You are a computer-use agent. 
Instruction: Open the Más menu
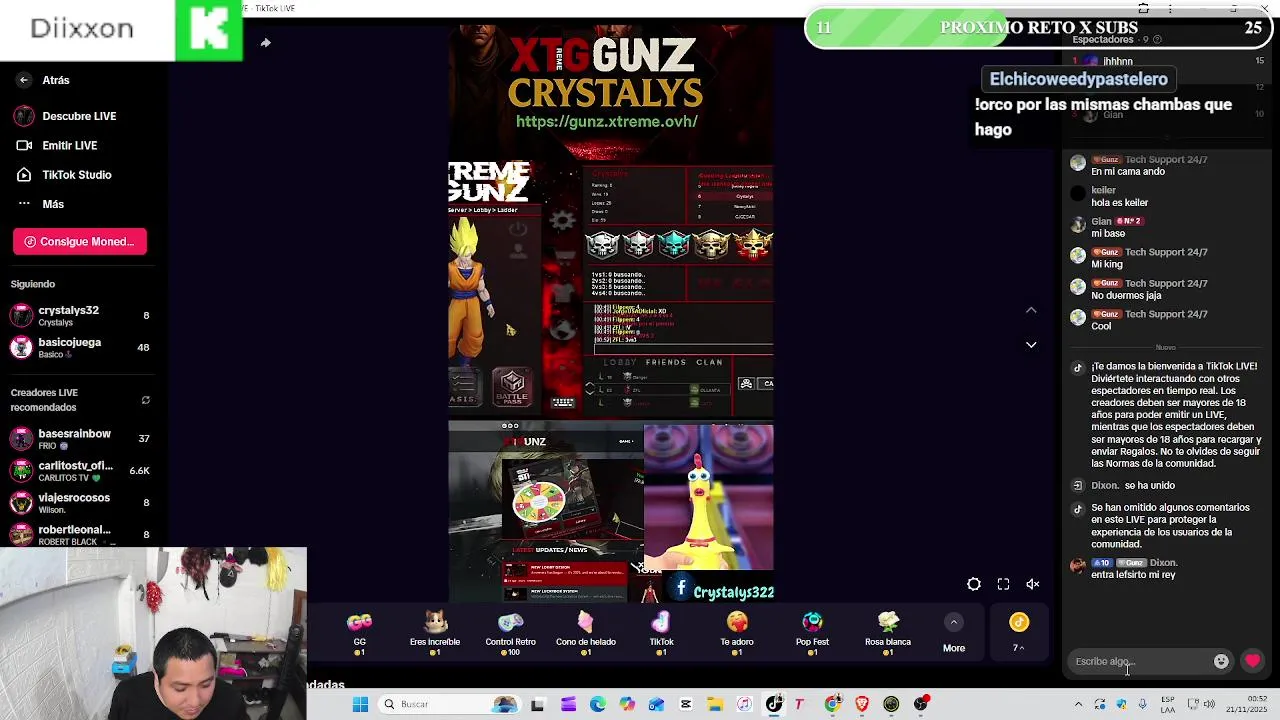[42, 204]
